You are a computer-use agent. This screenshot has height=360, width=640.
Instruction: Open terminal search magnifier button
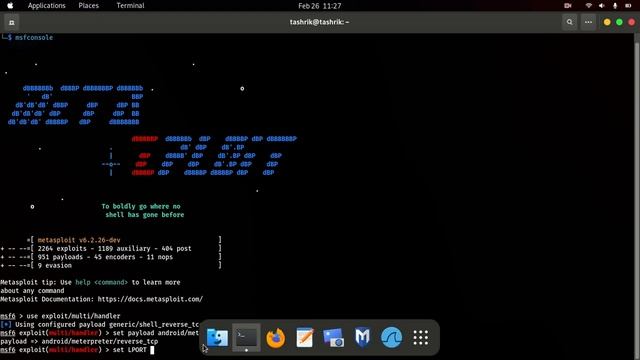click(x=569, y=22)
